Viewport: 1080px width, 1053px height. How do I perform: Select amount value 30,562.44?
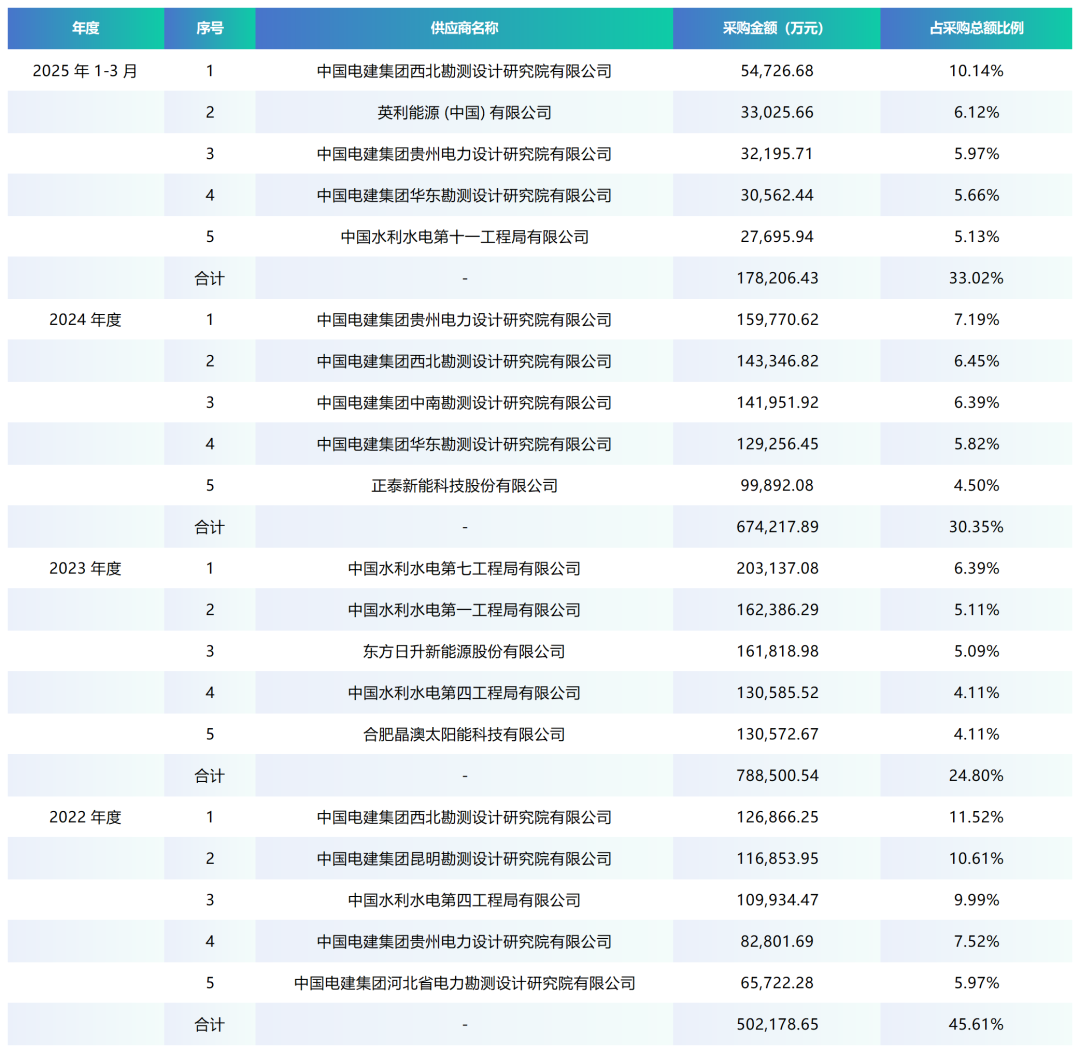(777, 196)
